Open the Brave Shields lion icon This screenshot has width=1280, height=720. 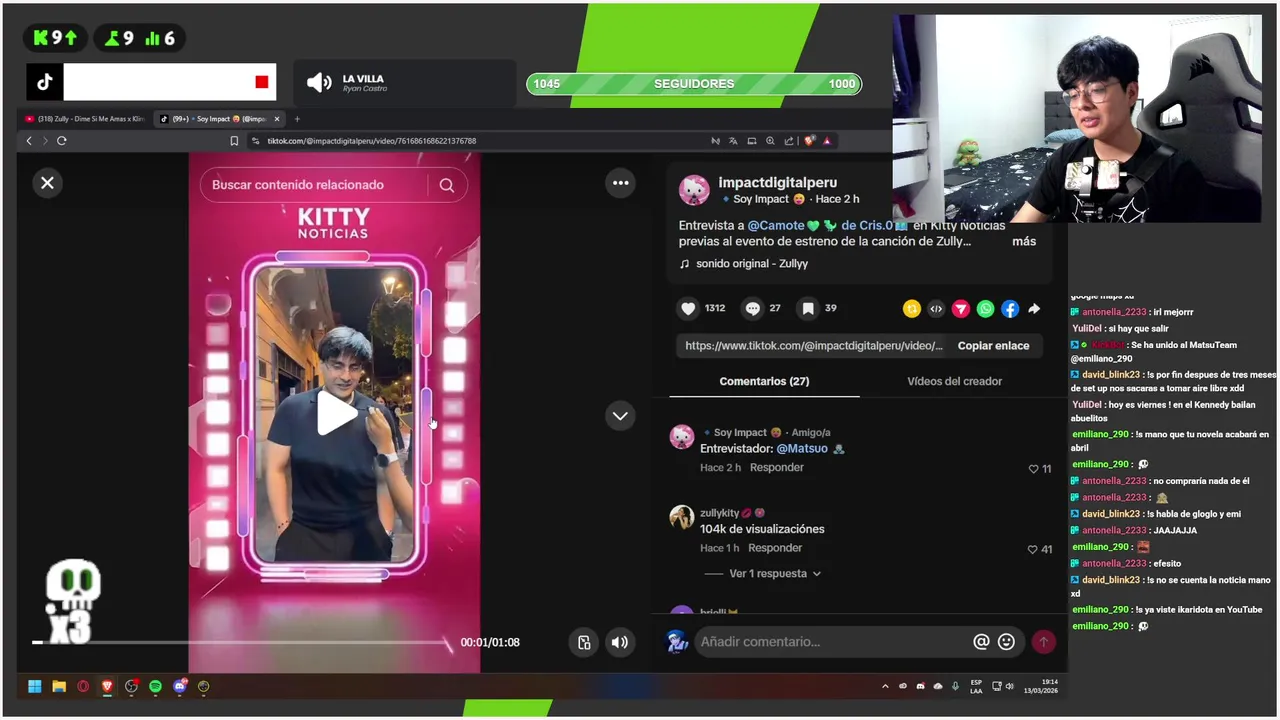pyautogui.click(x=809, y=141)
